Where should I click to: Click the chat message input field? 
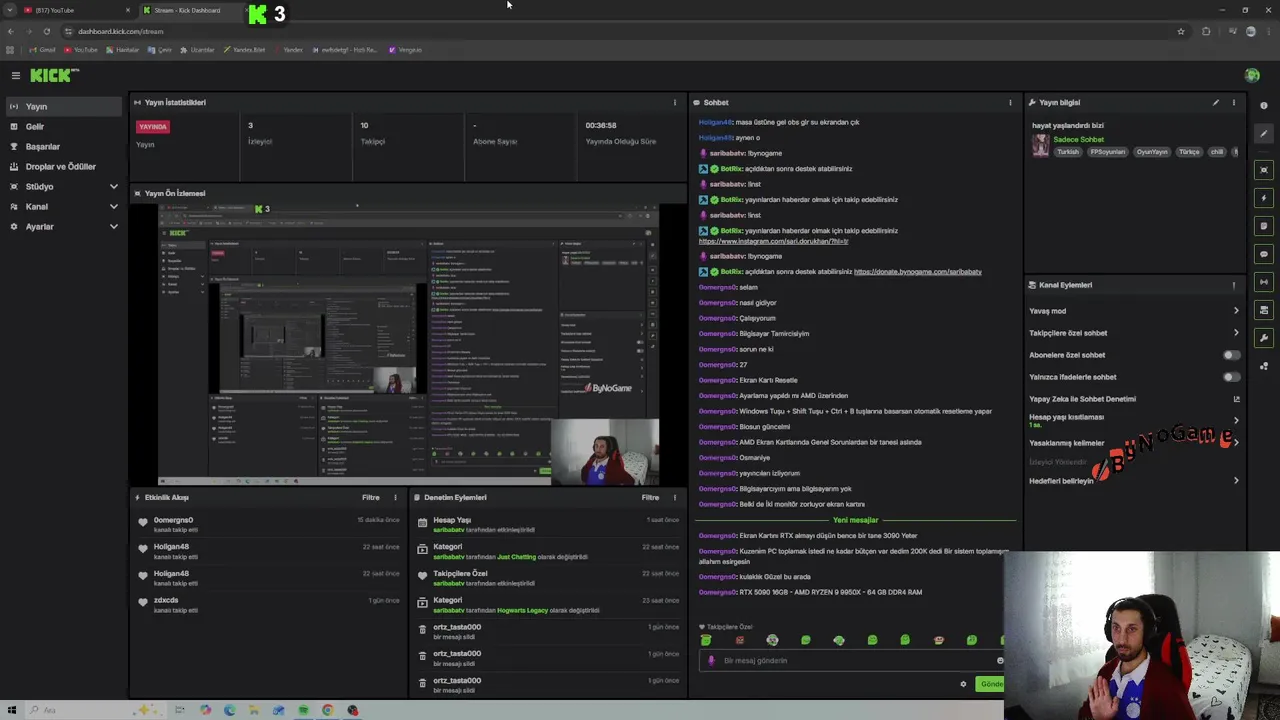(850, 660)
